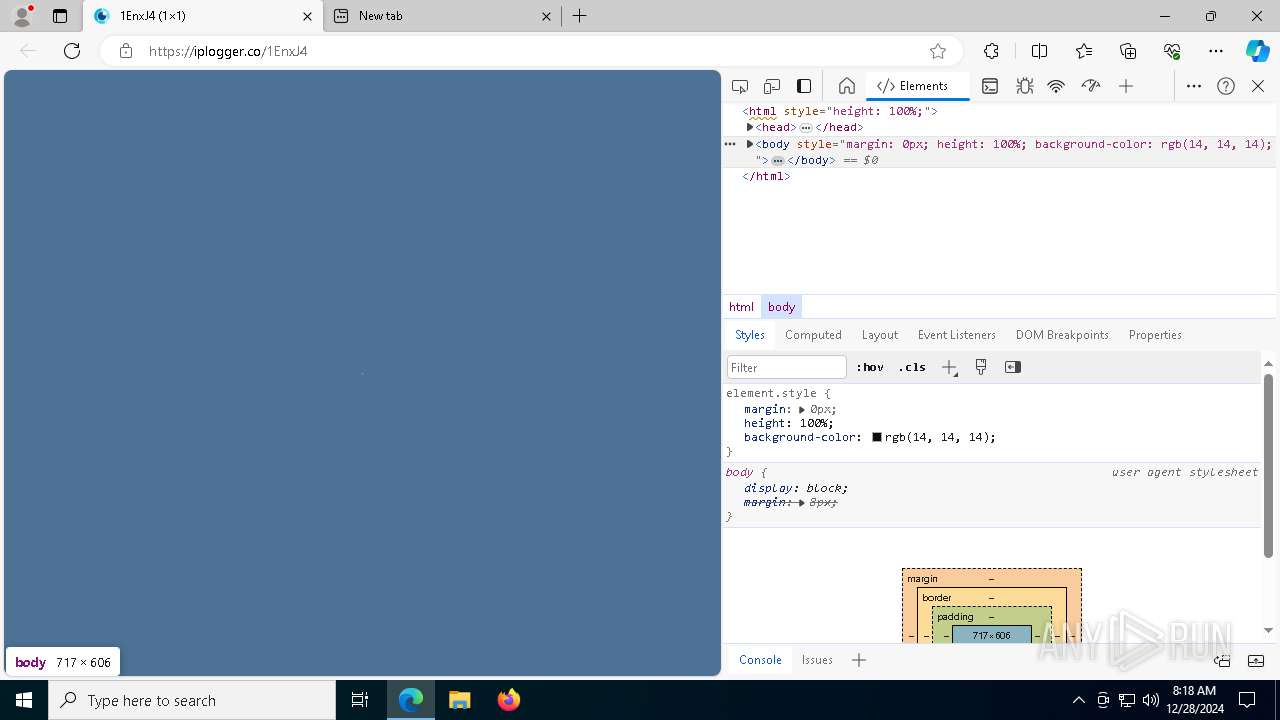Toggle the DevTools activity bar icon
The image size is (1280, 720).
click(x=804, y=86)
